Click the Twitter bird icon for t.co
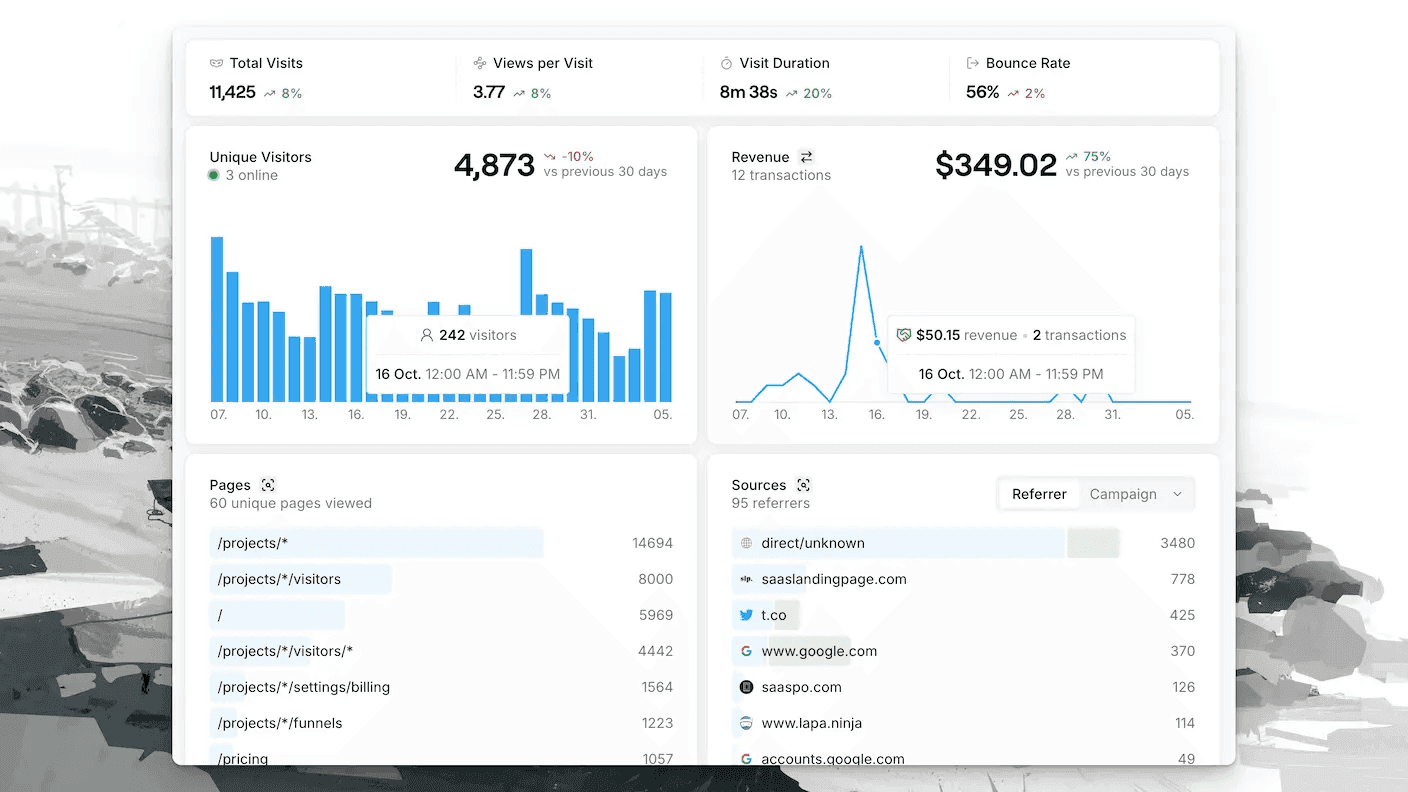This screenshot has height=792, width=1408. tap(746, 615)
